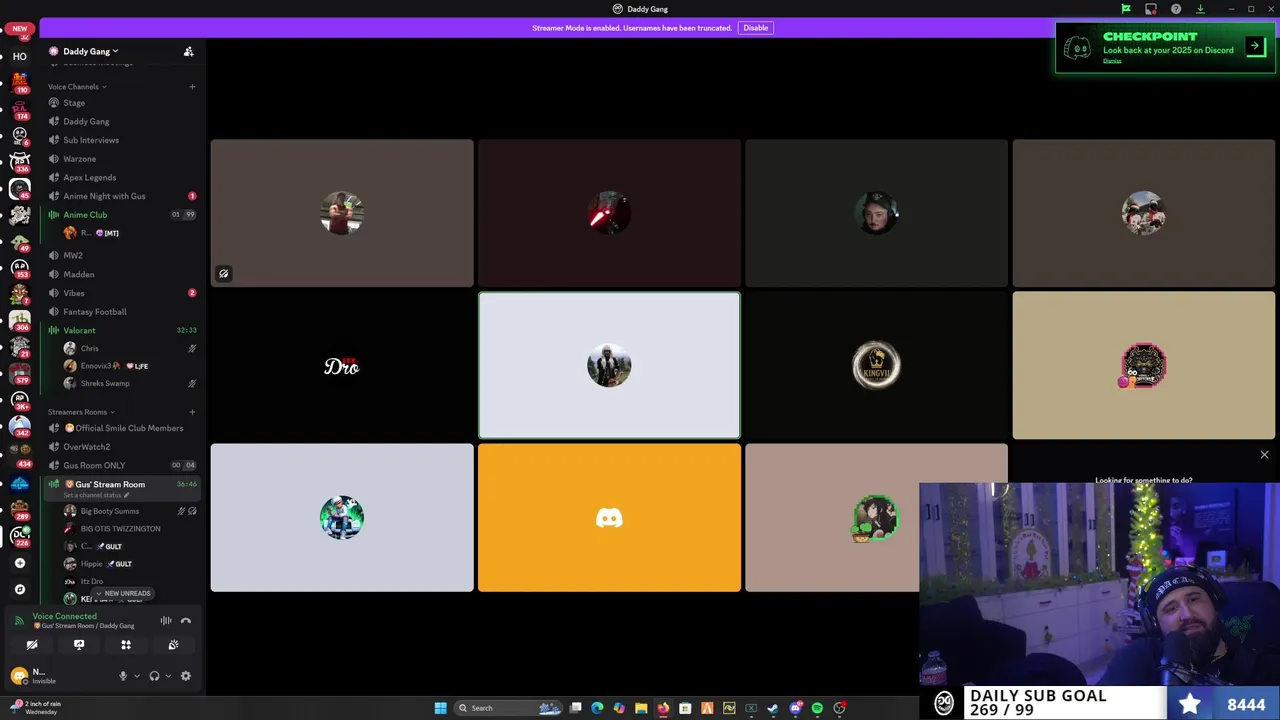Join the Warzone voice channel

[x=122, y=159]
